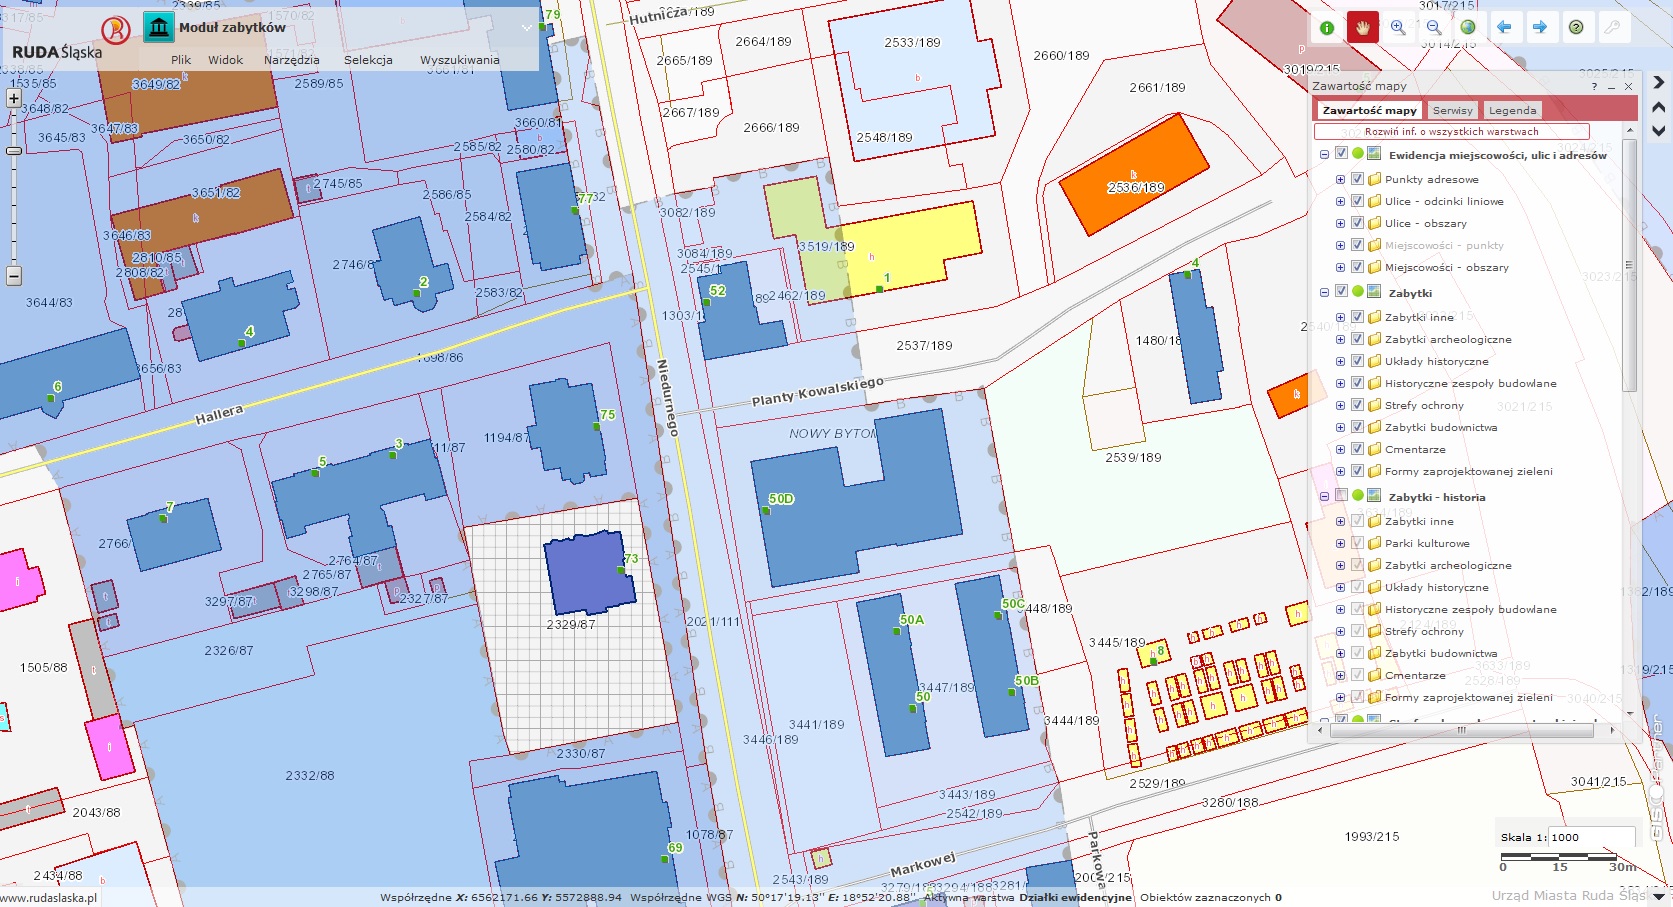1673x907 pixels.
Task: Open Narzędzia menu
Action: point(292,60)
